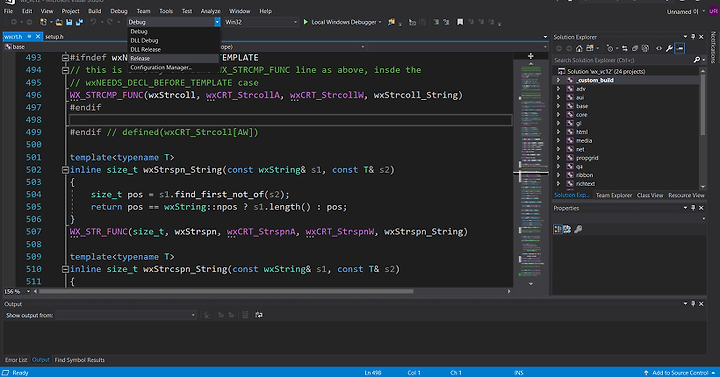
Task: Click the Undo arrow icon
Action: (93, 22)
